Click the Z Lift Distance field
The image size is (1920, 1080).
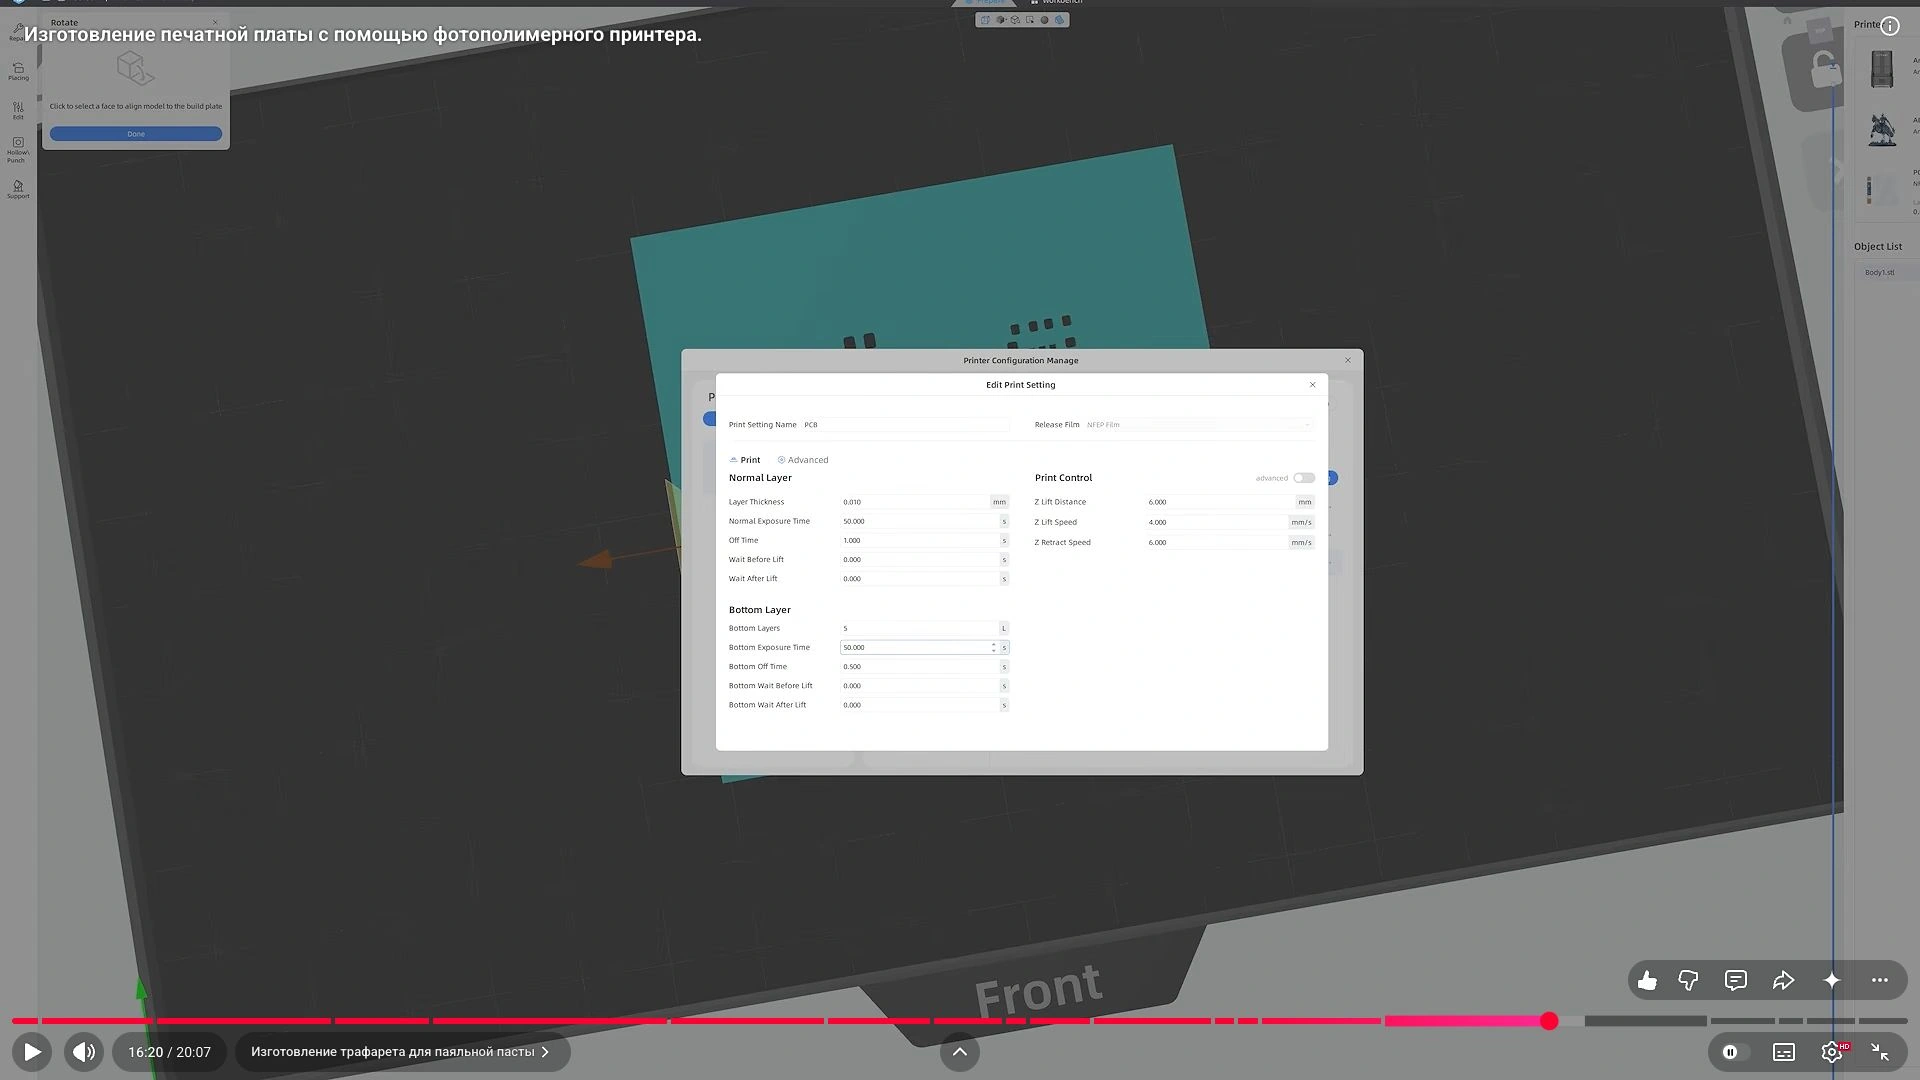tap(1220, 502)
